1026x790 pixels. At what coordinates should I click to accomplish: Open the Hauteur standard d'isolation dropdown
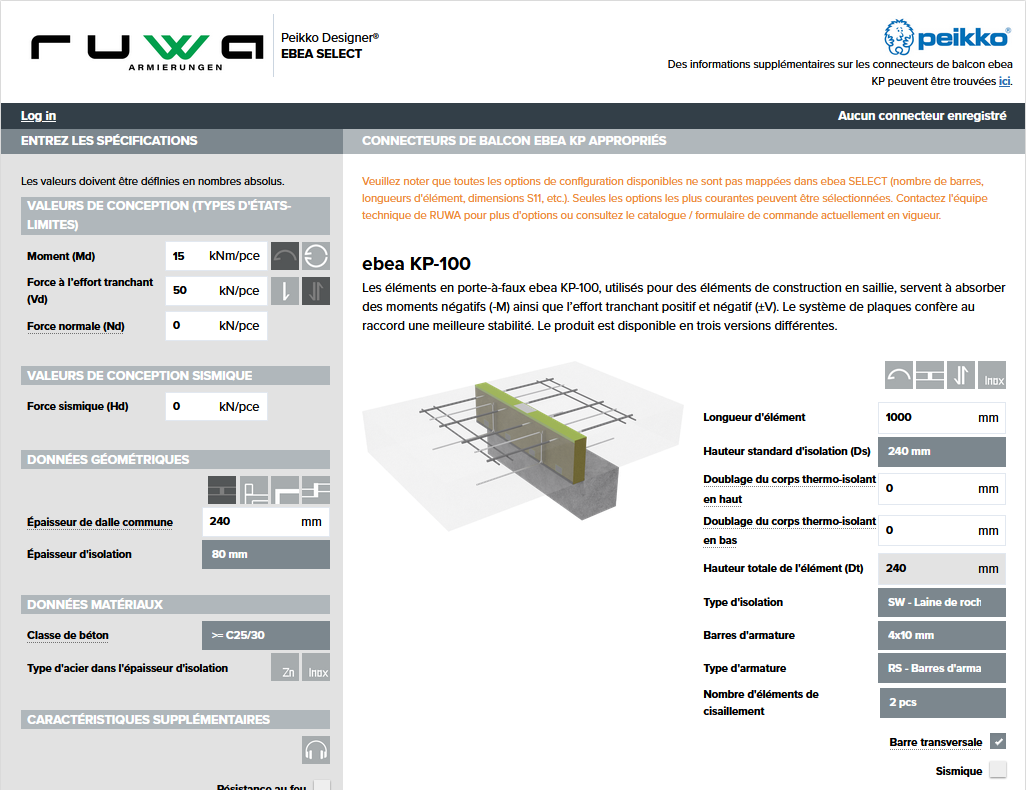942,452
